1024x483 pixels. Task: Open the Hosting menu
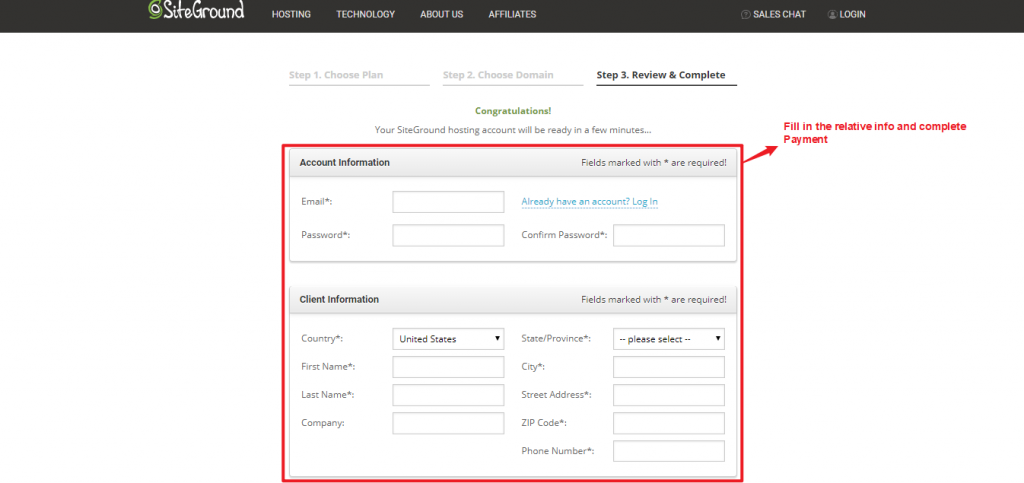pyautogui.click(x=291, y=15)
